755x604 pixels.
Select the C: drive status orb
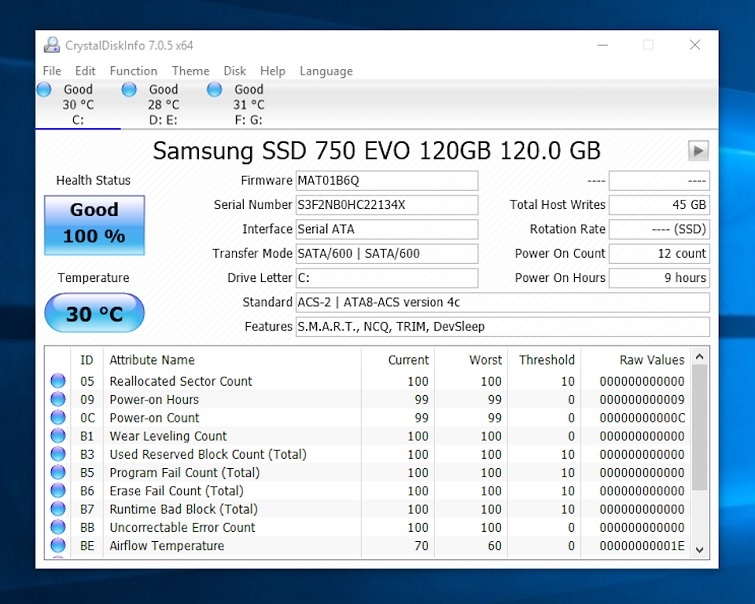(44, 90)
